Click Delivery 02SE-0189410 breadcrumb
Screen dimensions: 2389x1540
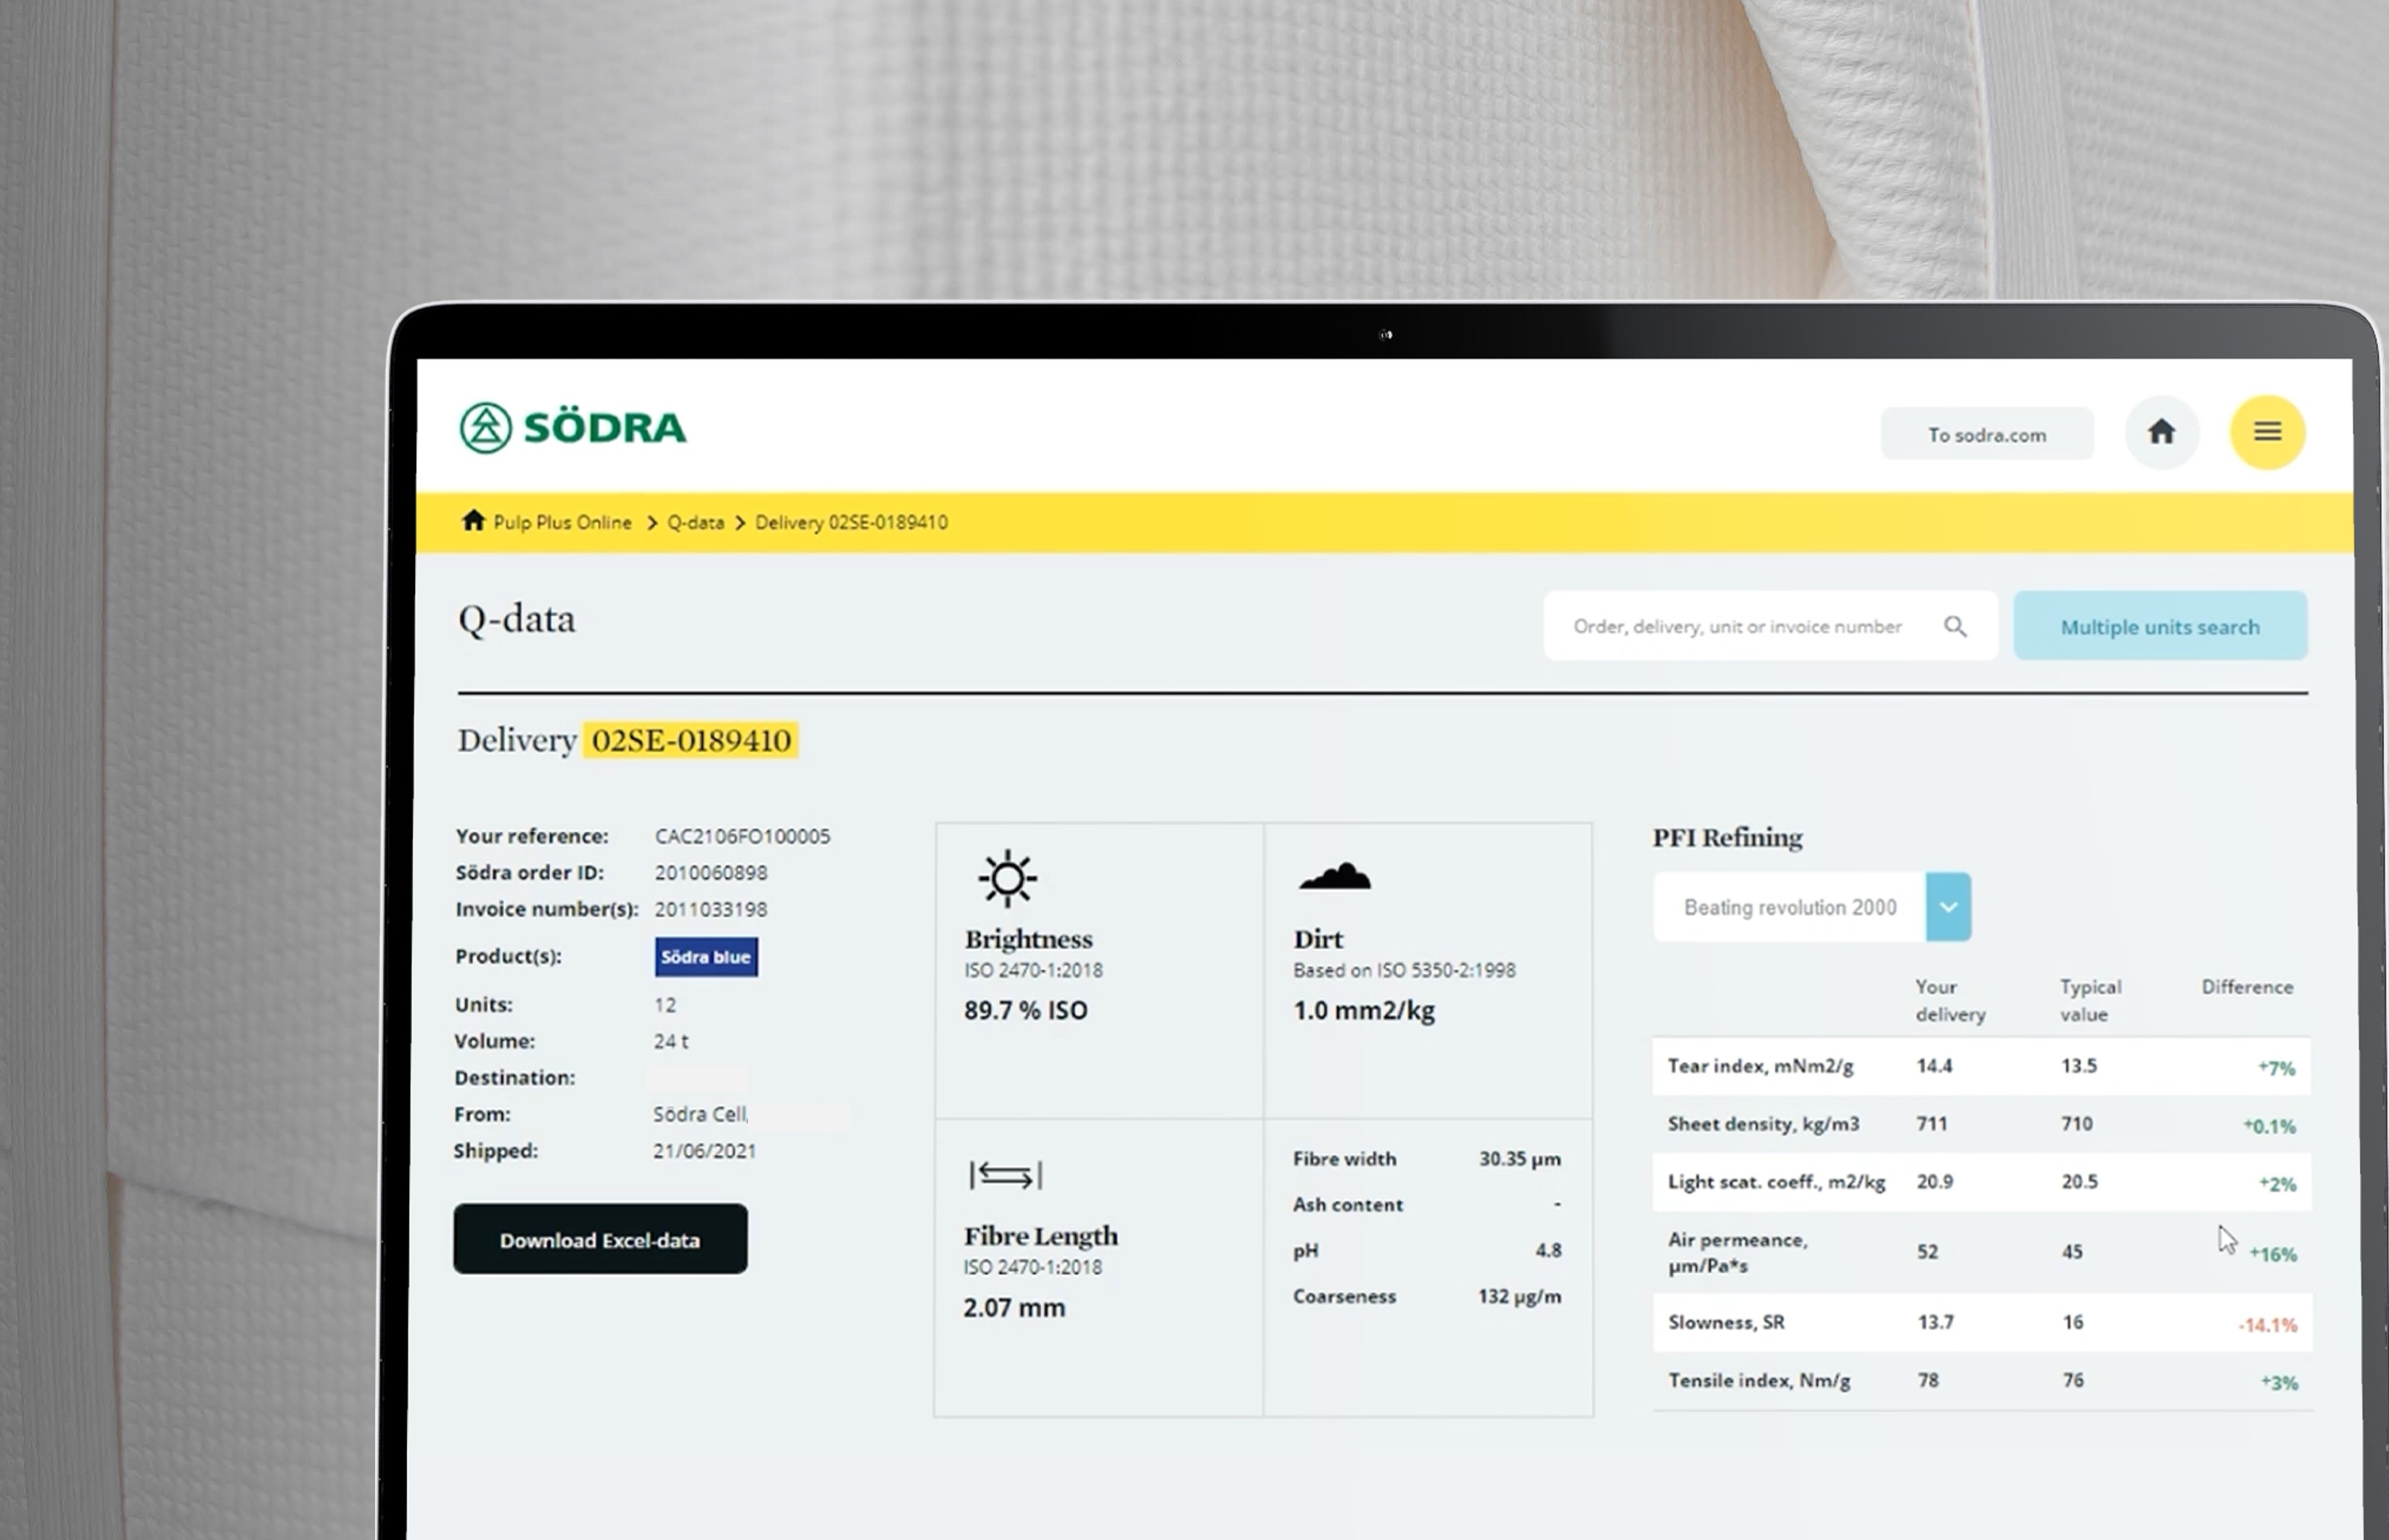(x=850, y=522)
